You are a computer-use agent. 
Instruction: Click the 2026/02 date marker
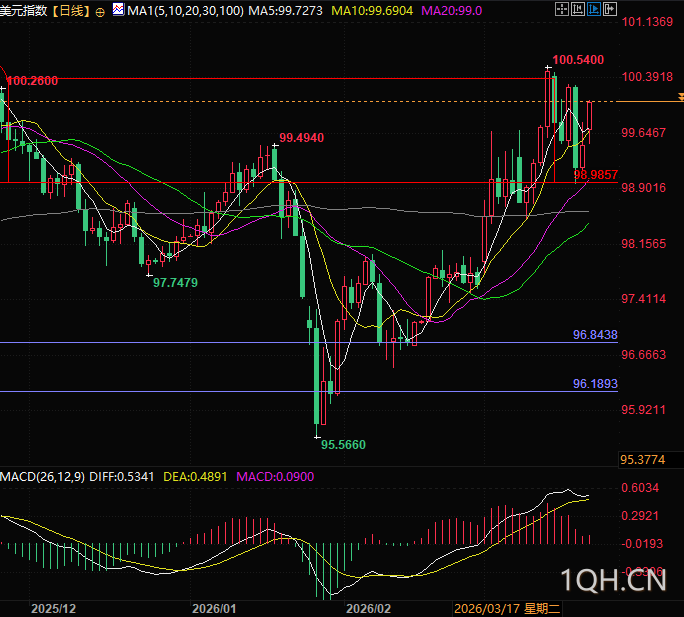(x=369, y=609)
